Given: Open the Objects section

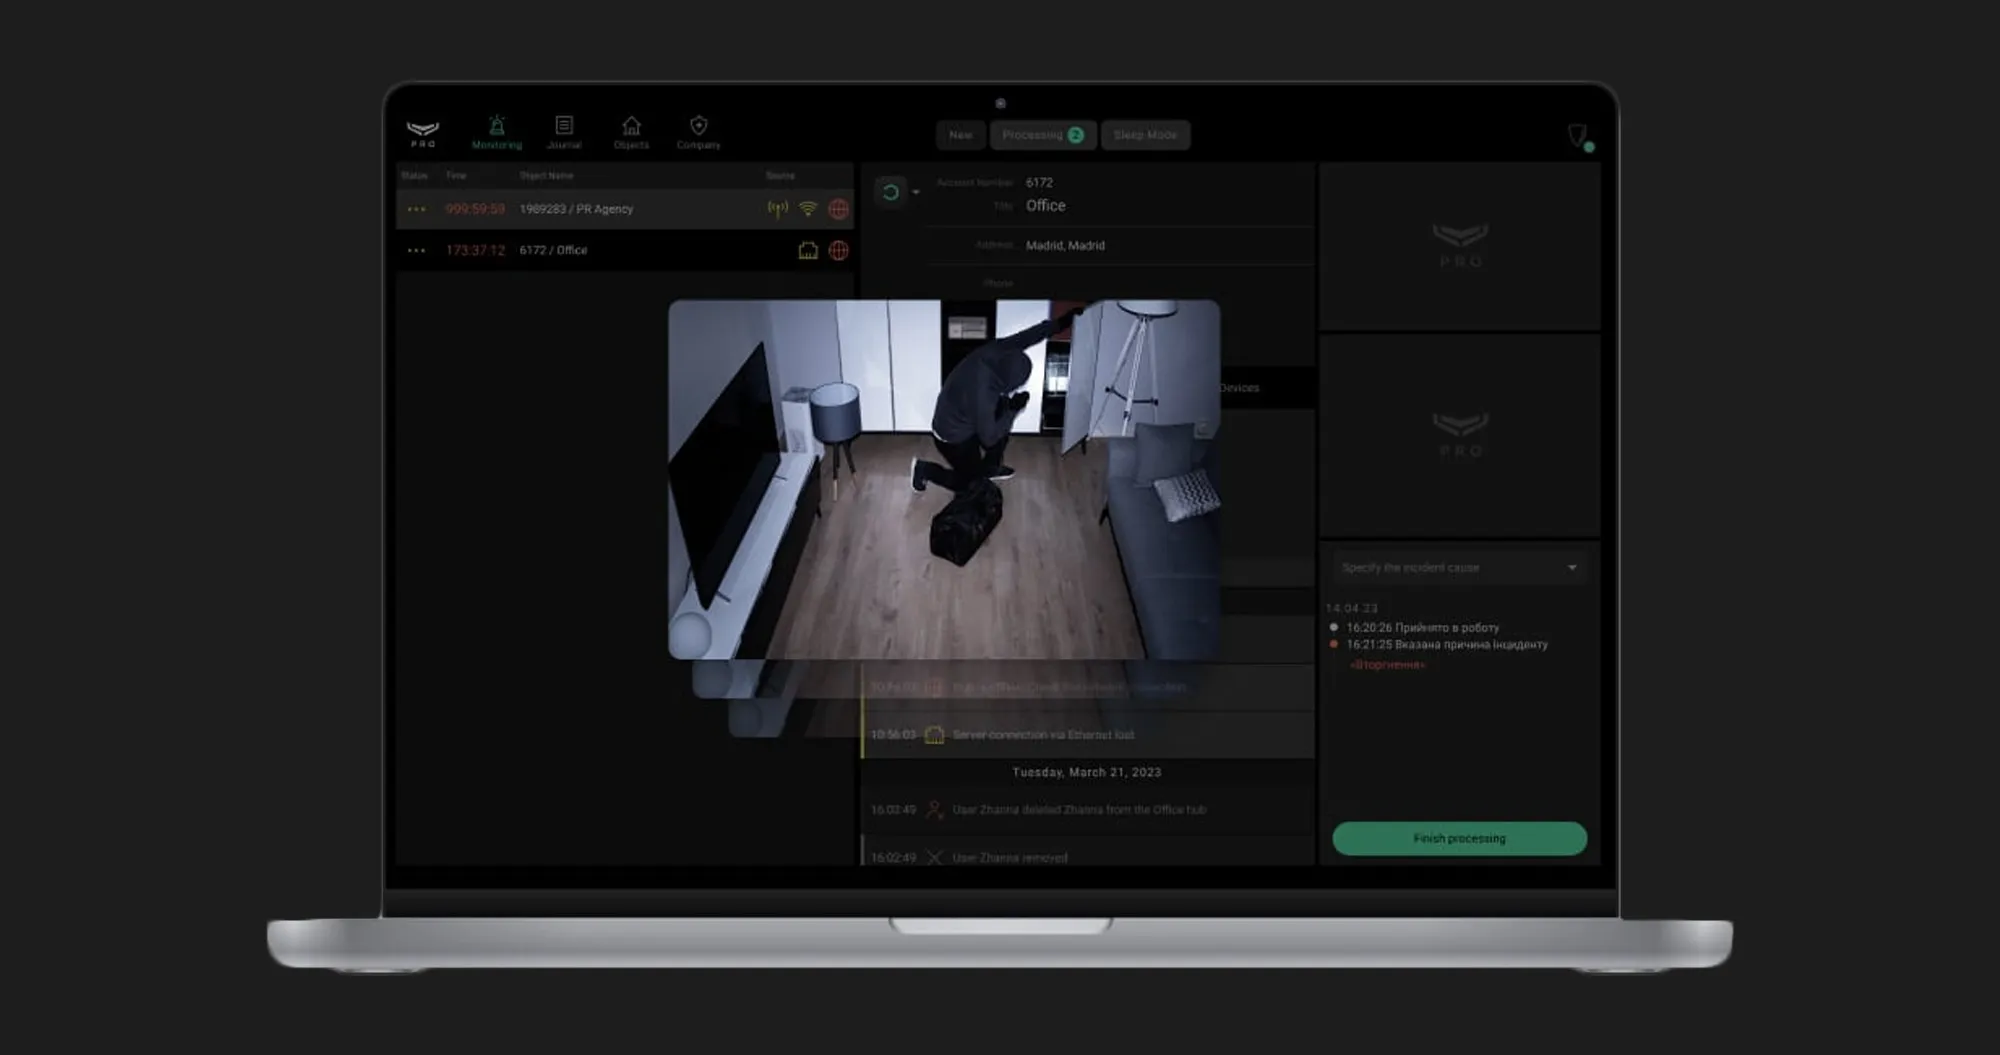Looking at the screenshot, I should pyautogui.click(x=631, y=132).
